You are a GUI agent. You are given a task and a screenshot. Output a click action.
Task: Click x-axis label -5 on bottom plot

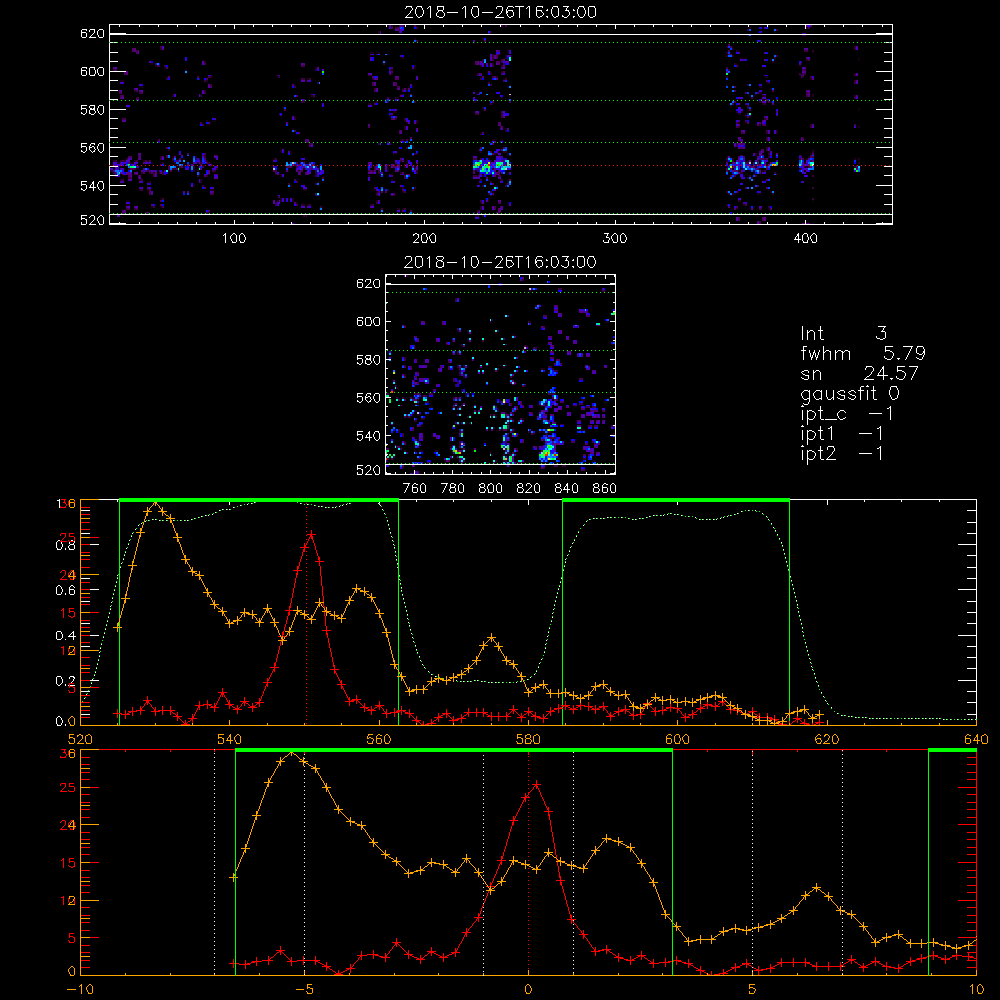point(304,990)
